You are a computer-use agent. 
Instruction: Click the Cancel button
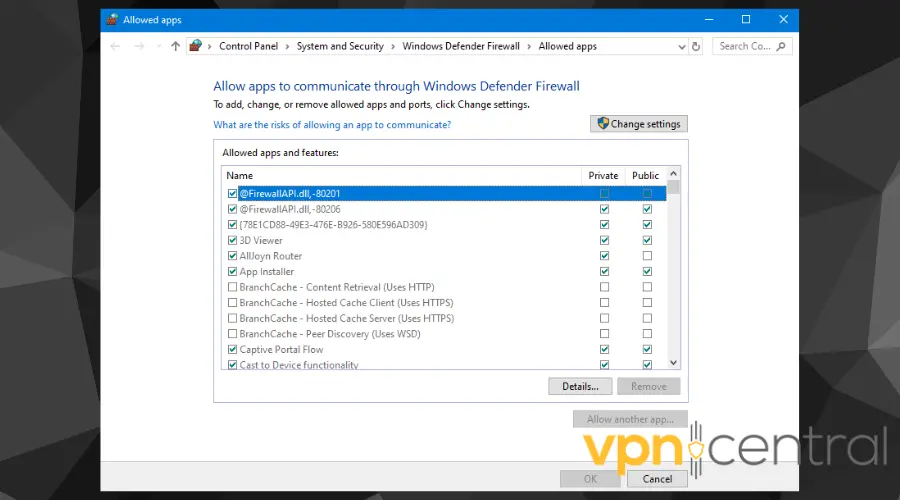657,479
